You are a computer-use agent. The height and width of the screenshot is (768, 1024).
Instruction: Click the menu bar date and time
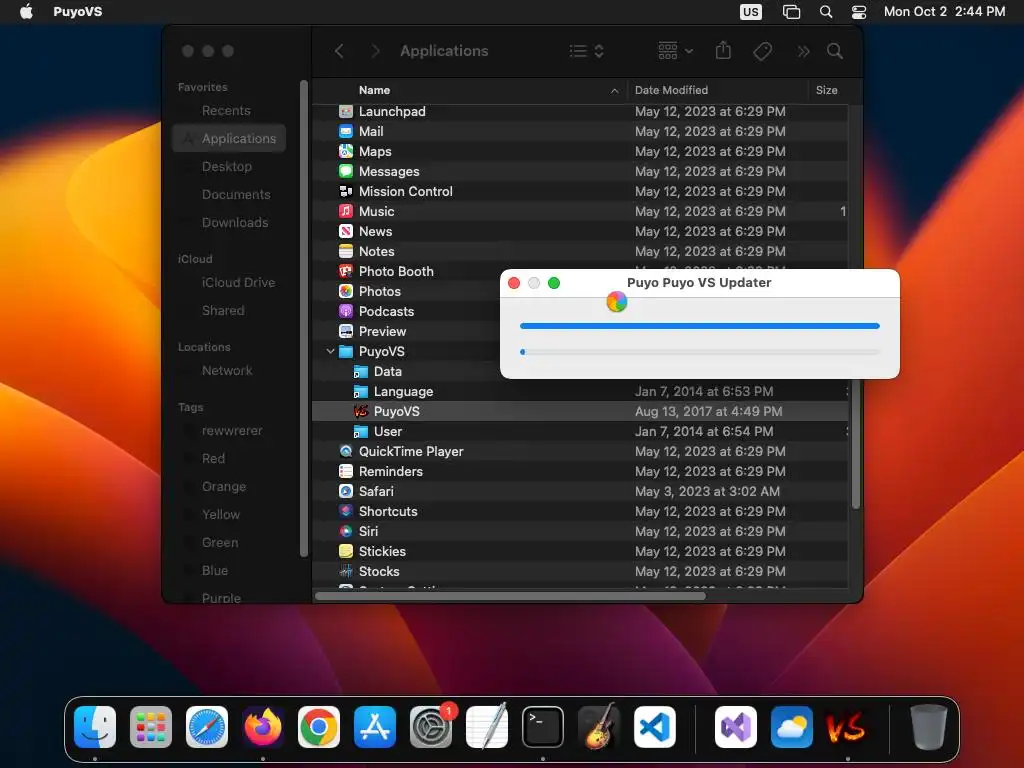pos(944,11)
